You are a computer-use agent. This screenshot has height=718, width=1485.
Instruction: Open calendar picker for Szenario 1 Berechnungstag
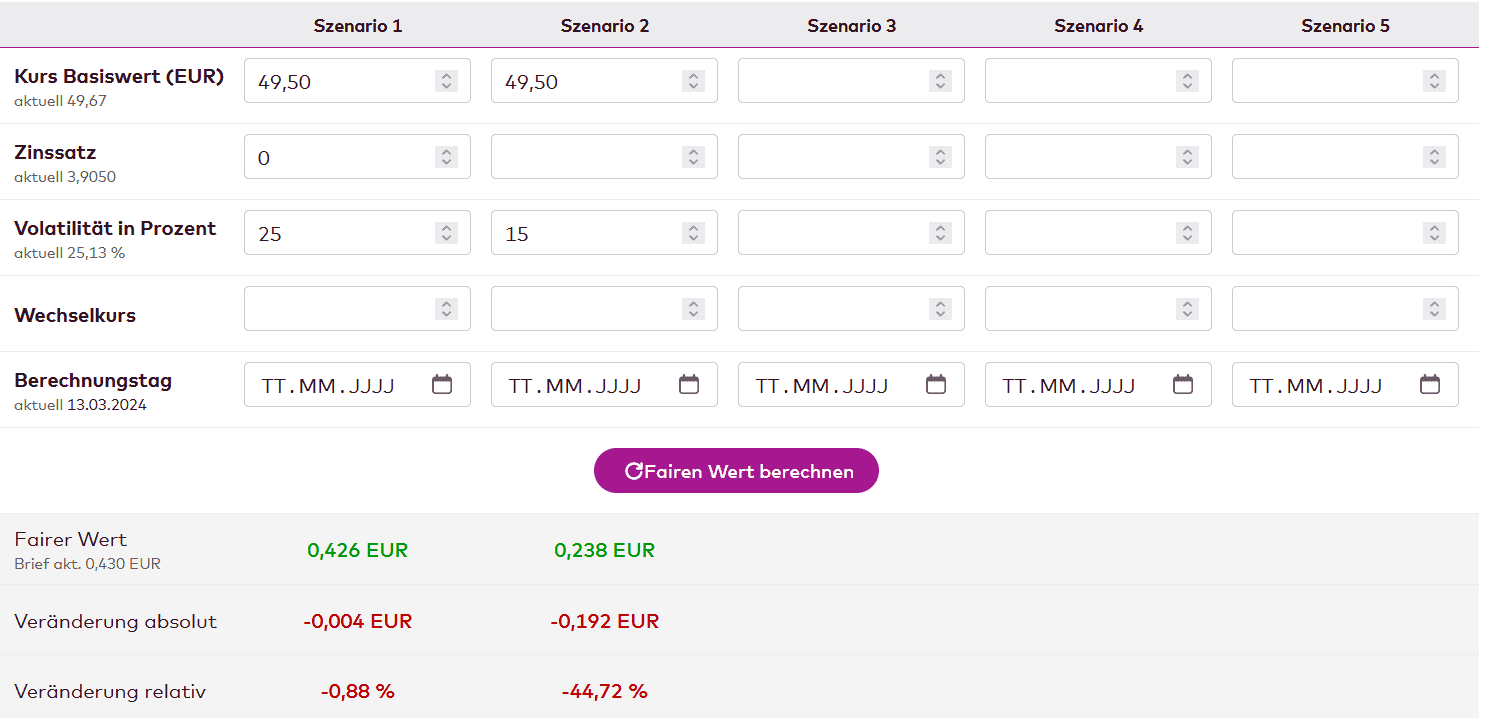tap(442, 384)
